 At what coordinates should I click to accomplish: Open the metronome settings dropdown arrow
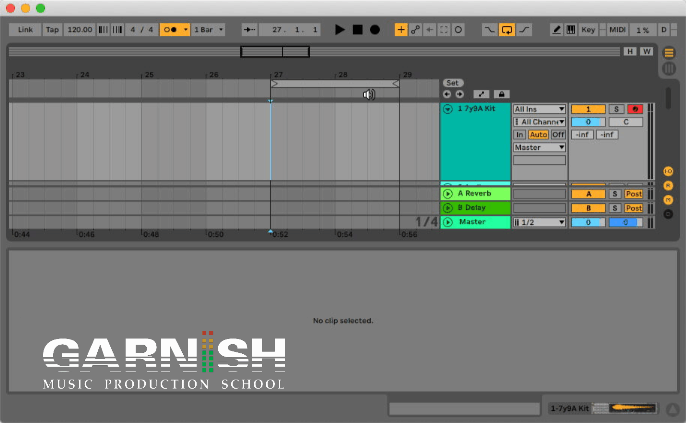coord(186,30)
